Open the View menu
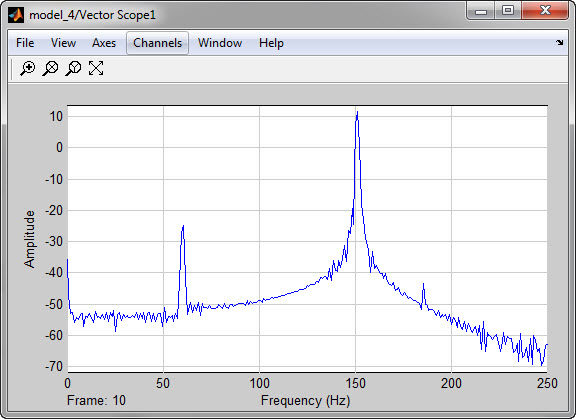576x419 pixels. 63,43
